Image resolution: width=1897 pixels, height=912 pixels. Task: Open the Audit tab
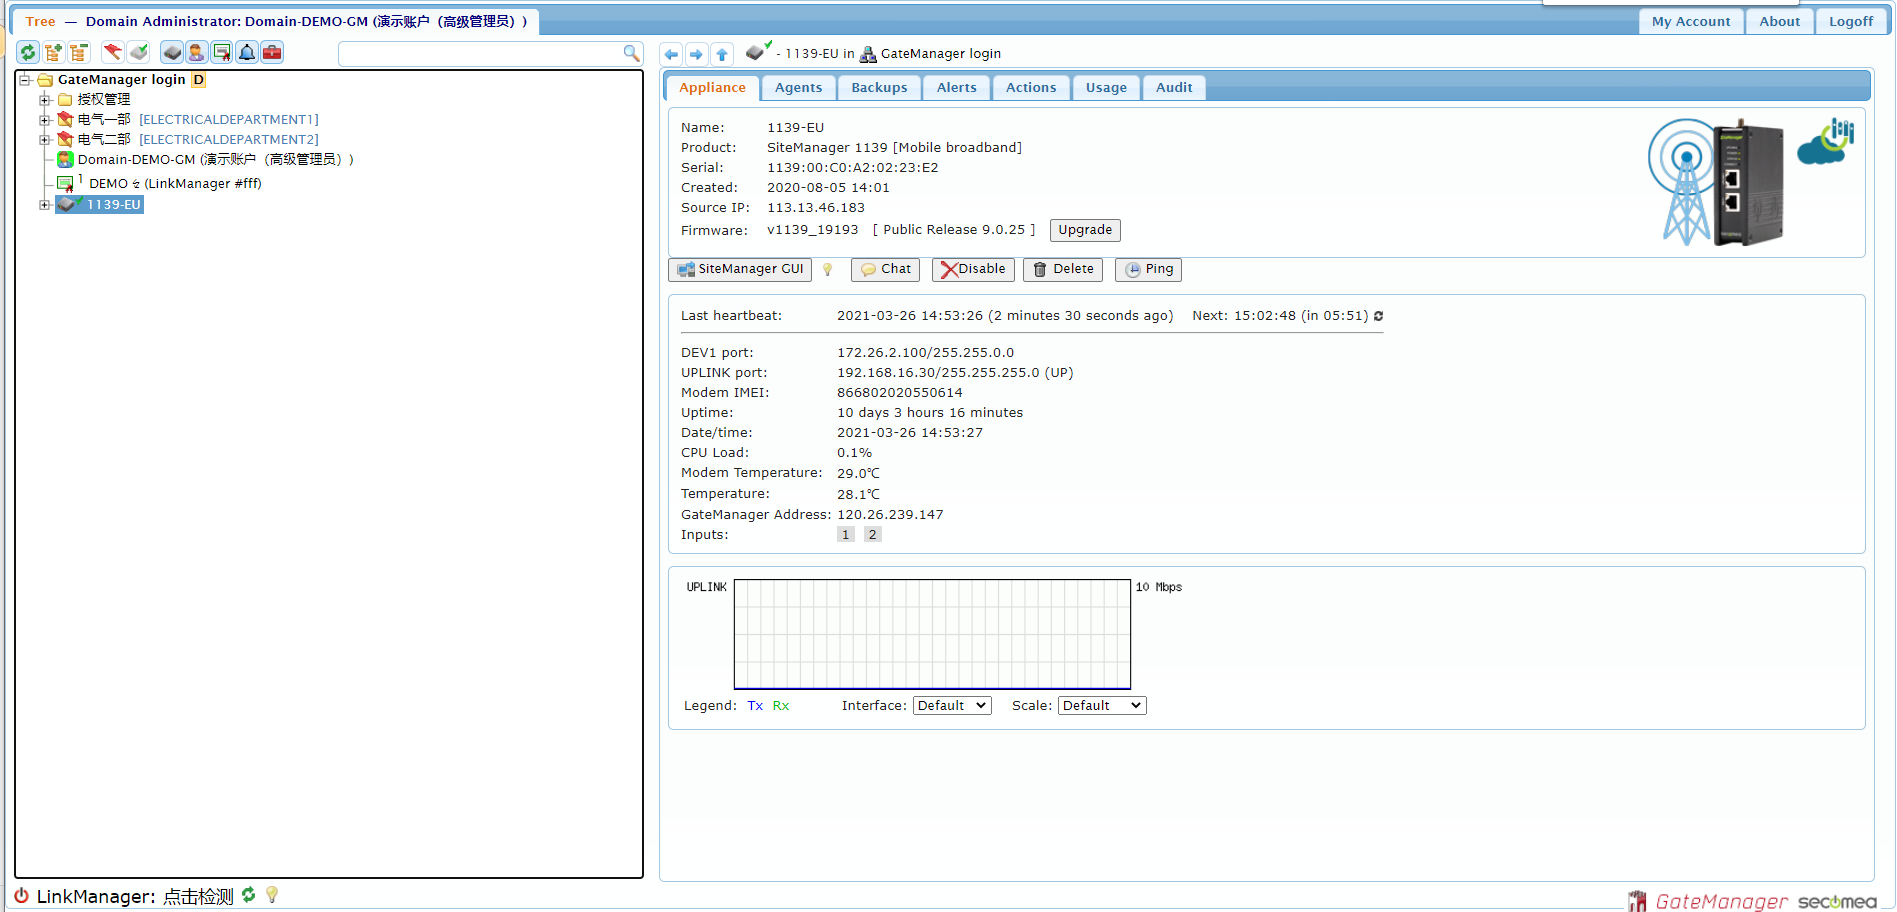click(x=1174, y=88)
